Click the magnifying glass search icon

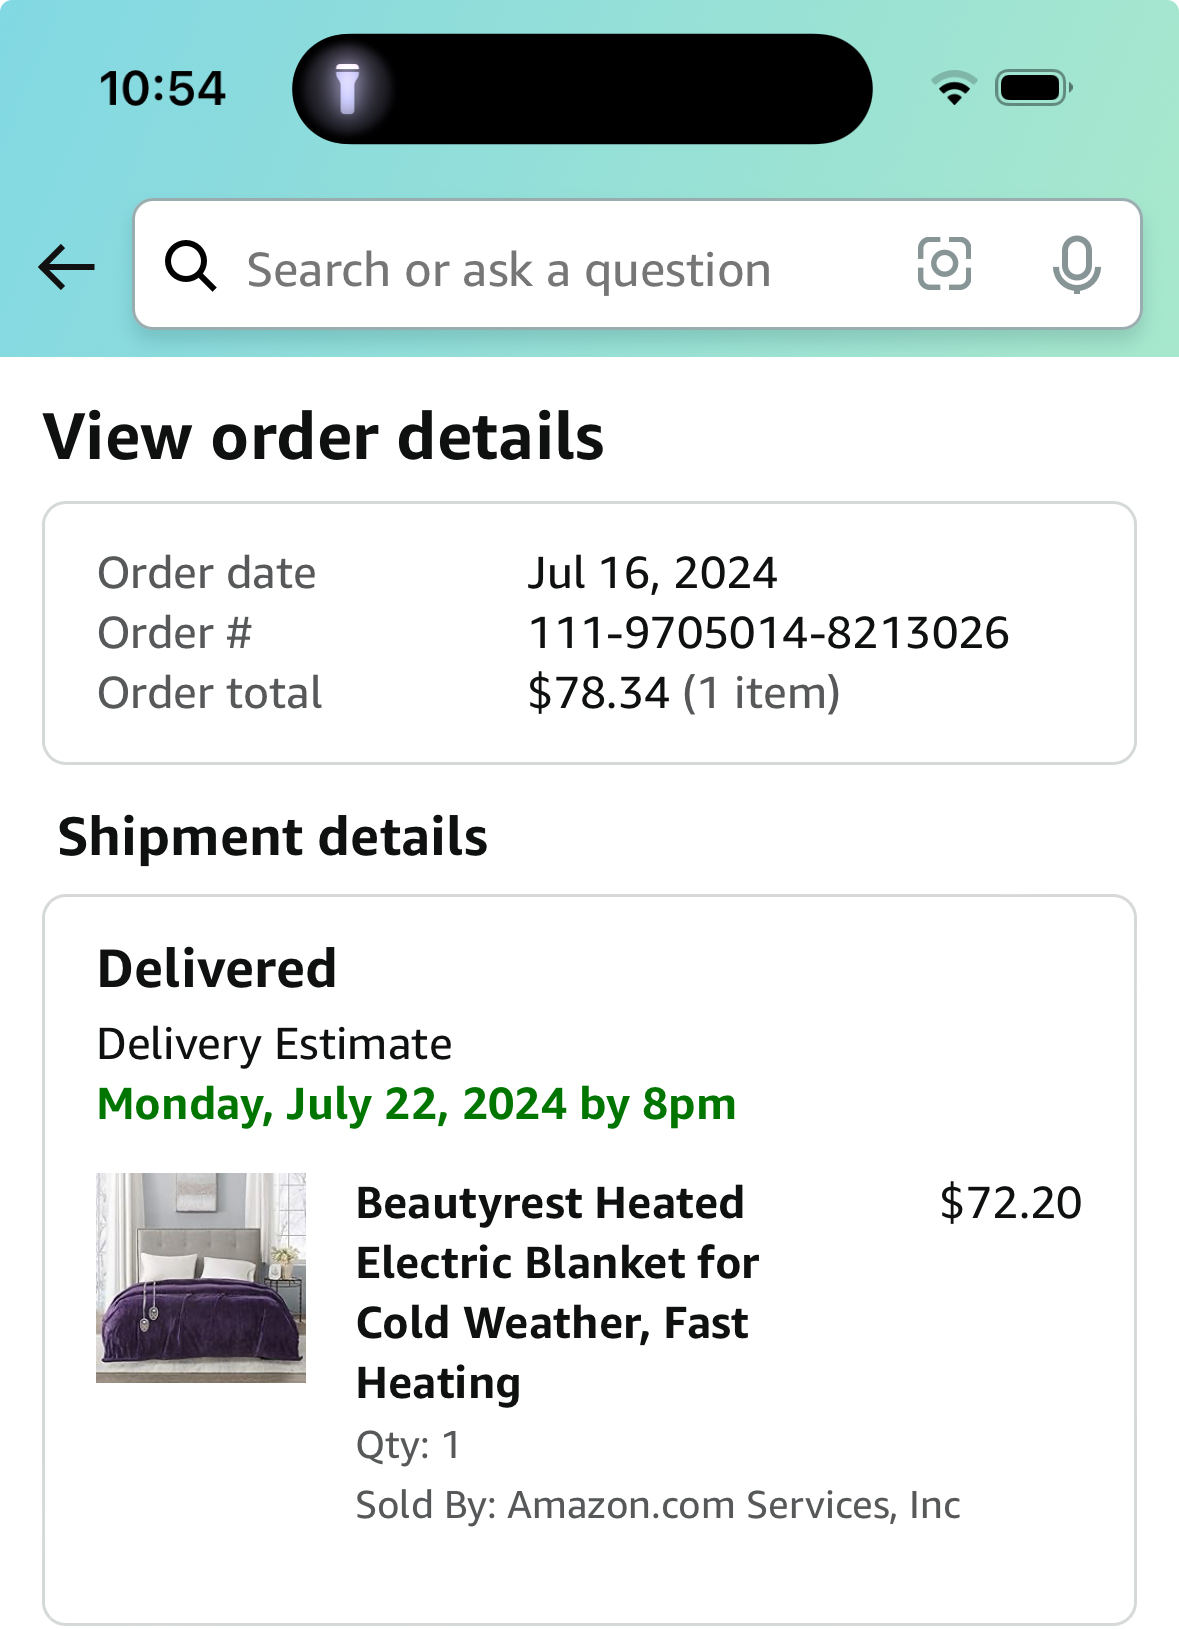190,266
